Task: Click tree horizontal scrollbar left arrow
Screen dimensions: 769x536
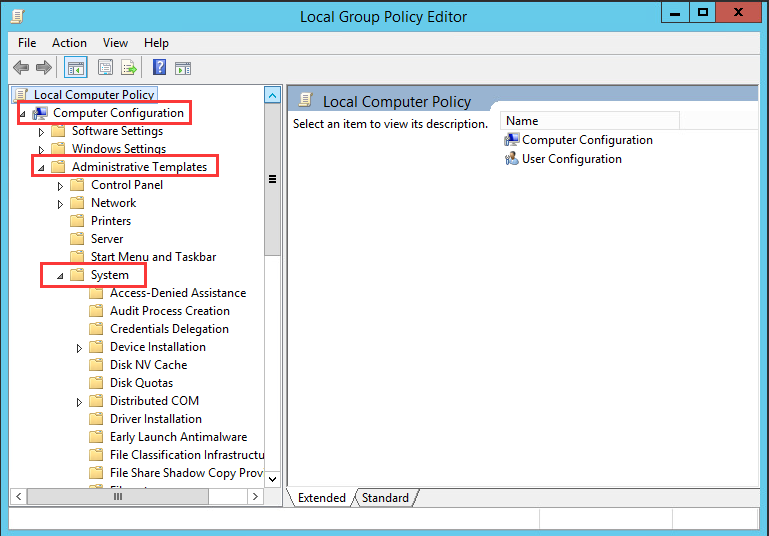Action: tap(18, 496)
